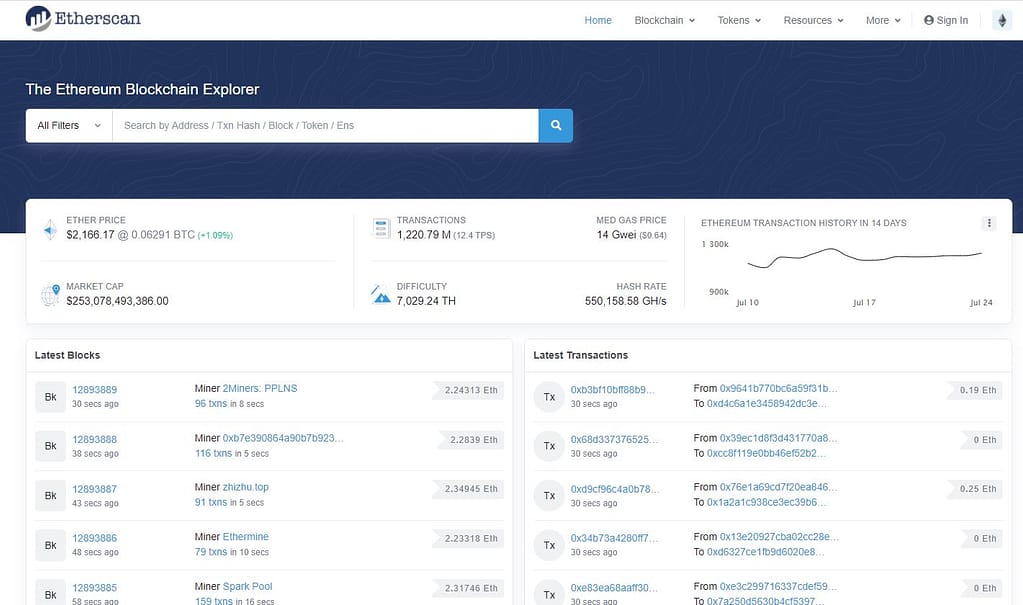Screen dimensions: 1023x605
Task: Open To address 0xcc8f119e0bb46ef52b2
Action: click(x=767, y=453)
